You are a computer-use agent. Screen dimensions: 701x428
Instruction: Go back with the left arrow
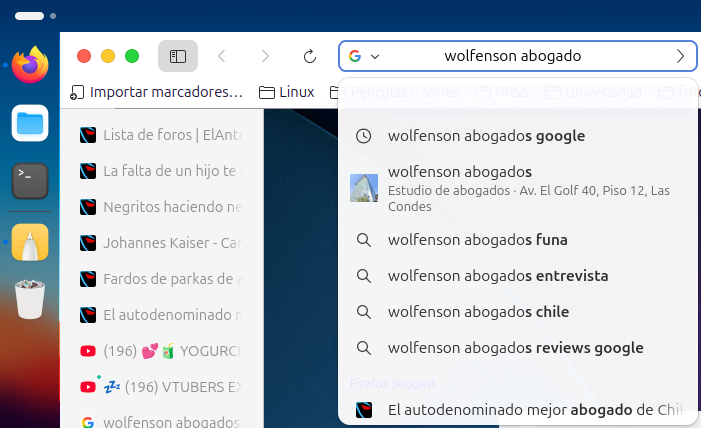coord(221,56)
